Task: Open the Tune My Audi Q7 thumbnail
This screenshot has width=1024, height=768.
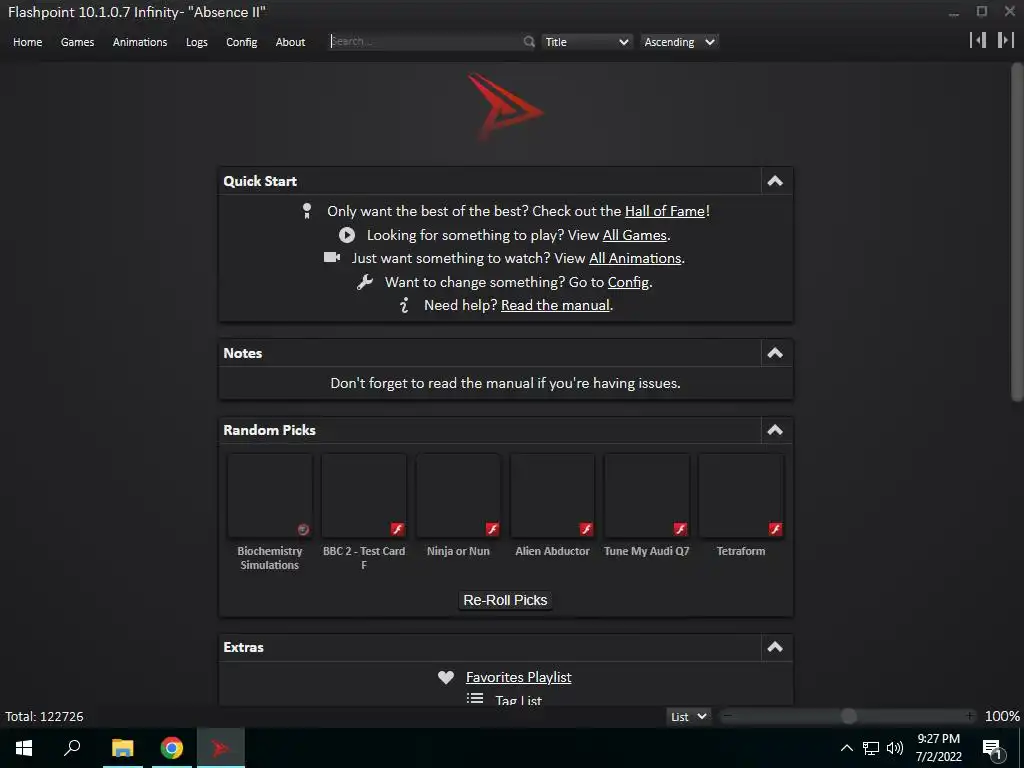Action: [x=647, y=496]
